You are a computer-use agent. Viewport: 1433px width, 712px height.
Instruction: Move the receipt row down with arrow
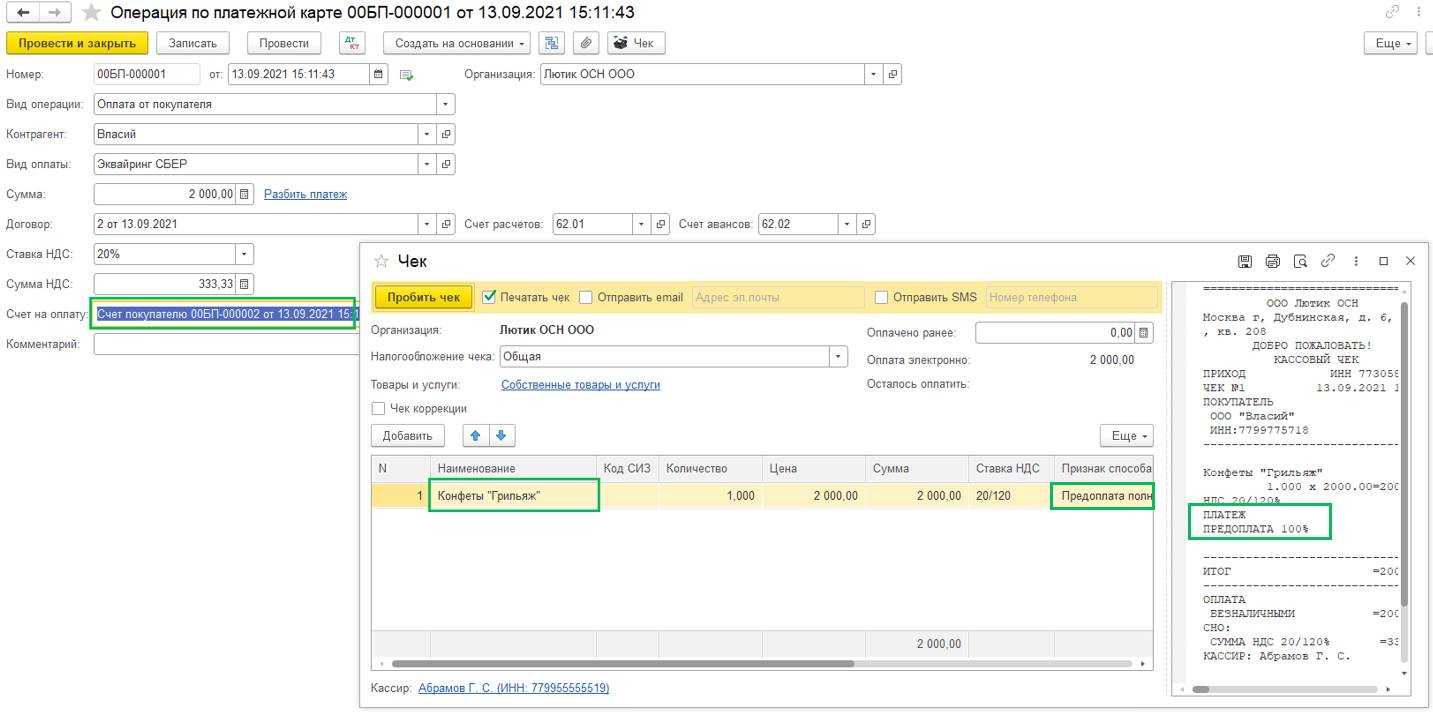point(501,436)
